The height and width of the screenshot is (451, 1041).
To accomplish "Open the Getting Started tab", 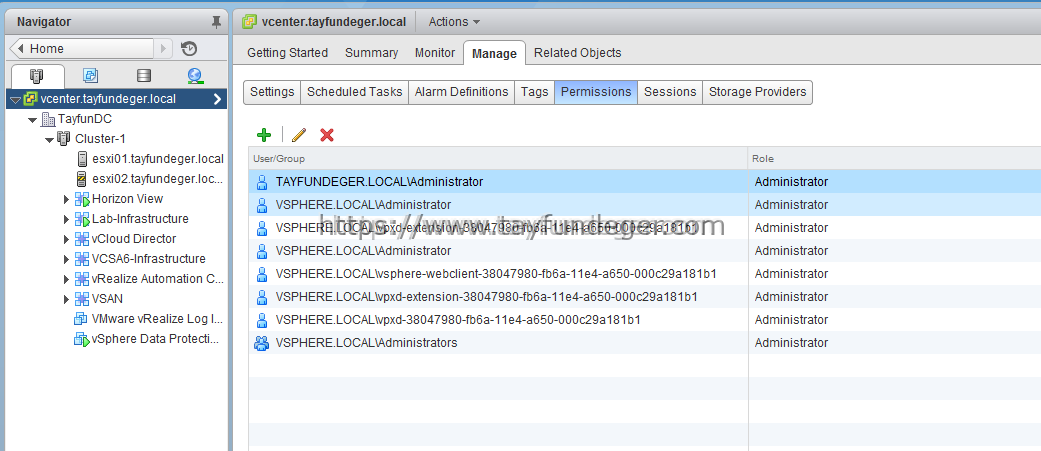I will 287,52.
